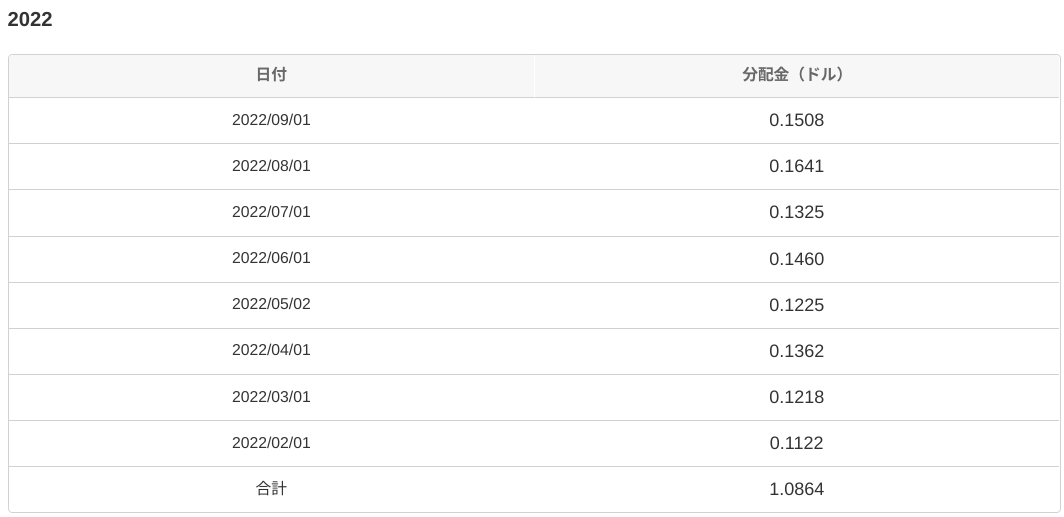Select the 0.1508 dividend value
Viewport: 1064px width, 517px height.
pos(796,121)
